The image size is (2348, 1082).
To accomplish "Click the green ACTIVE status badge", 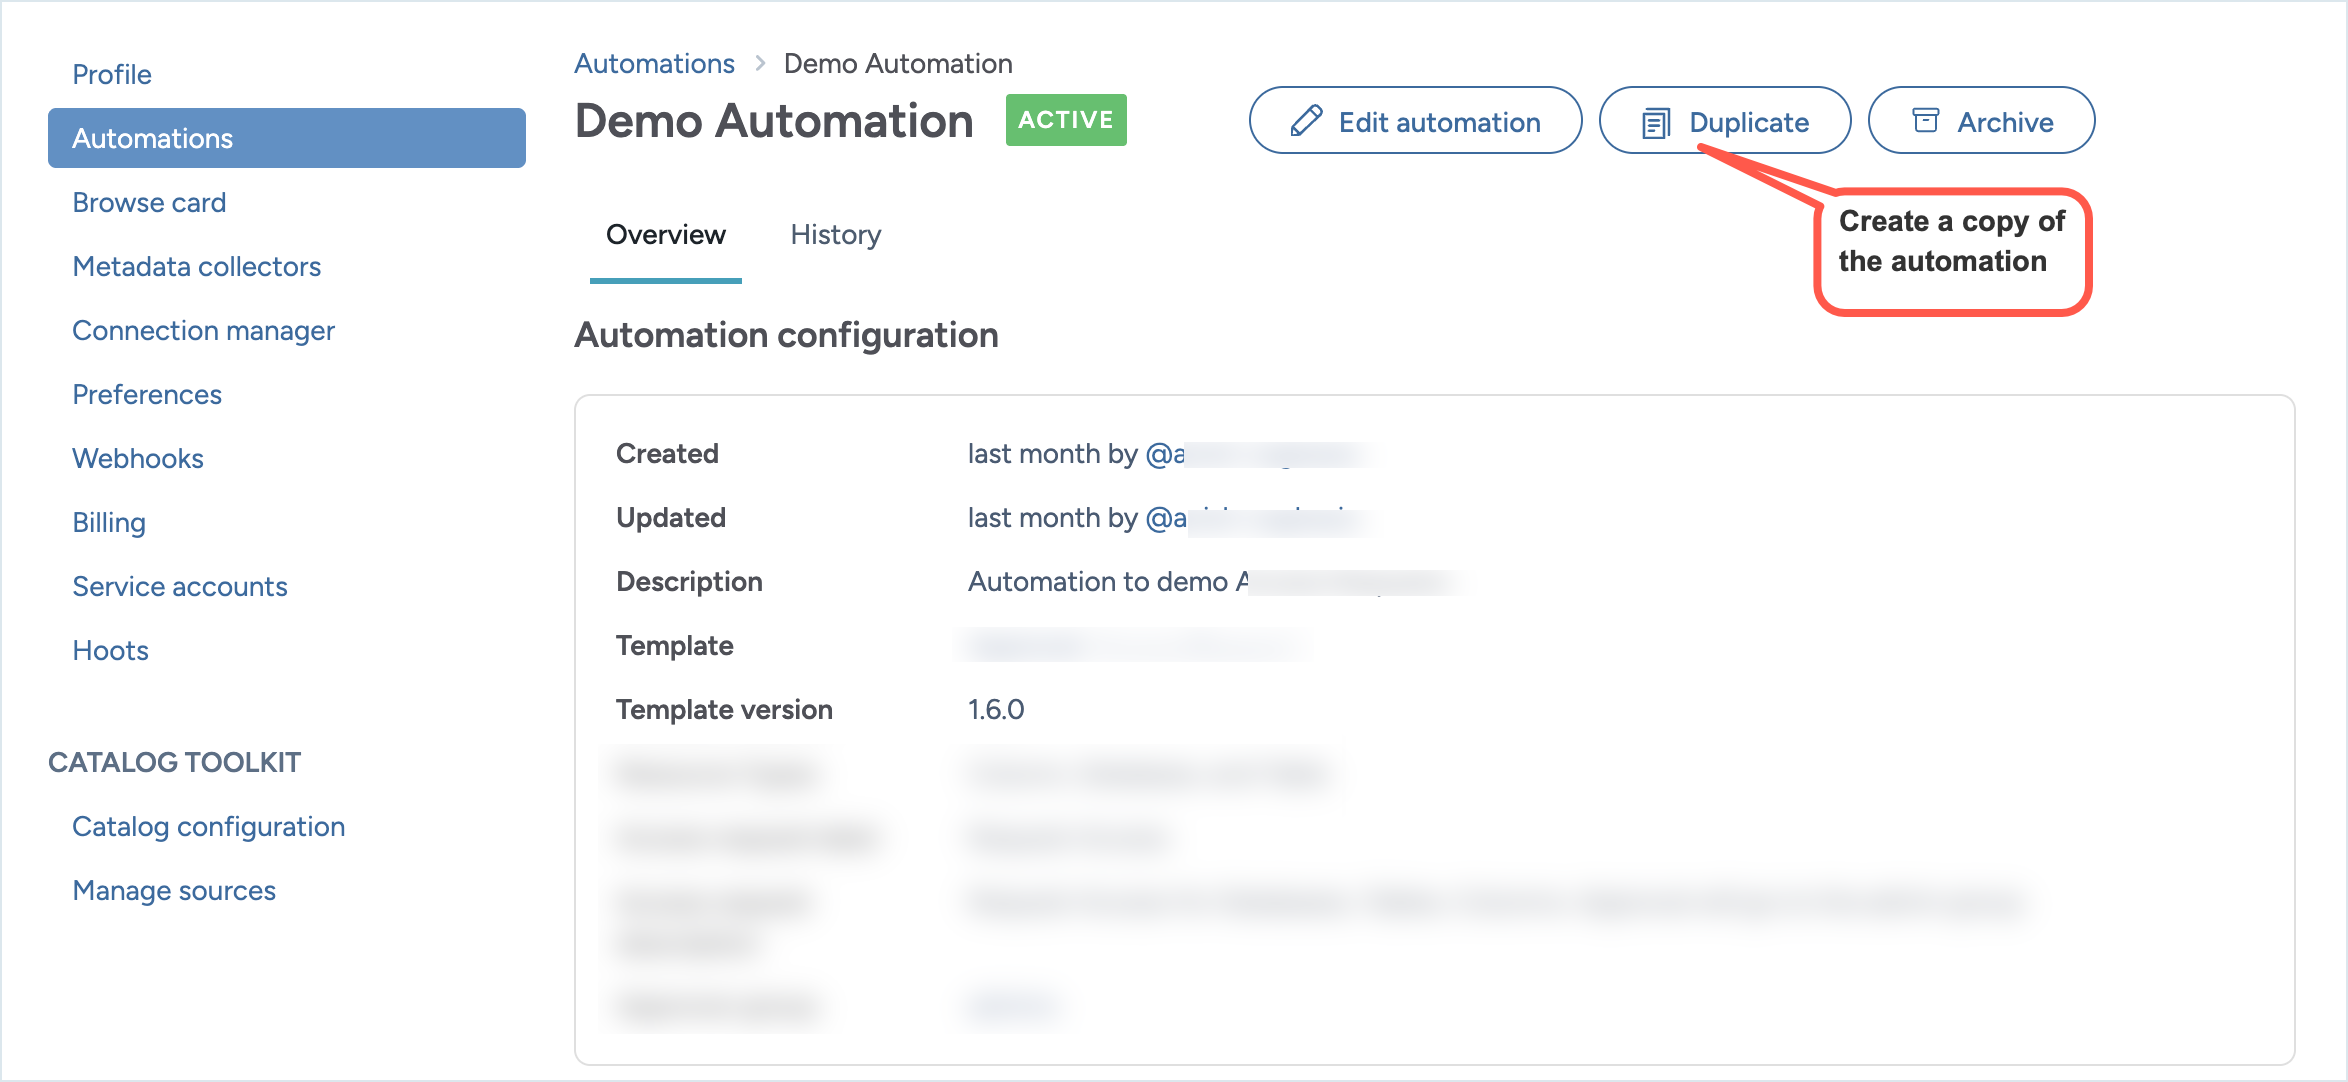I will (x=1065, y=120).
